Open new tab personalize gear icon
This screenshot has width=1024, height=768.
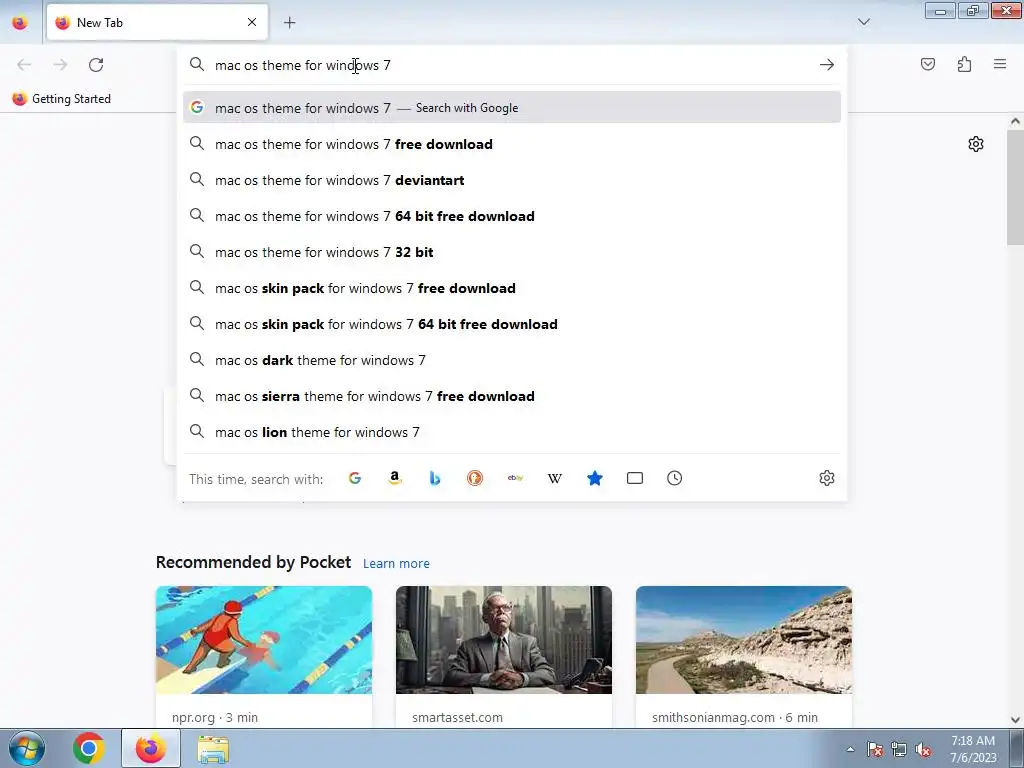[x=976, y=144]
